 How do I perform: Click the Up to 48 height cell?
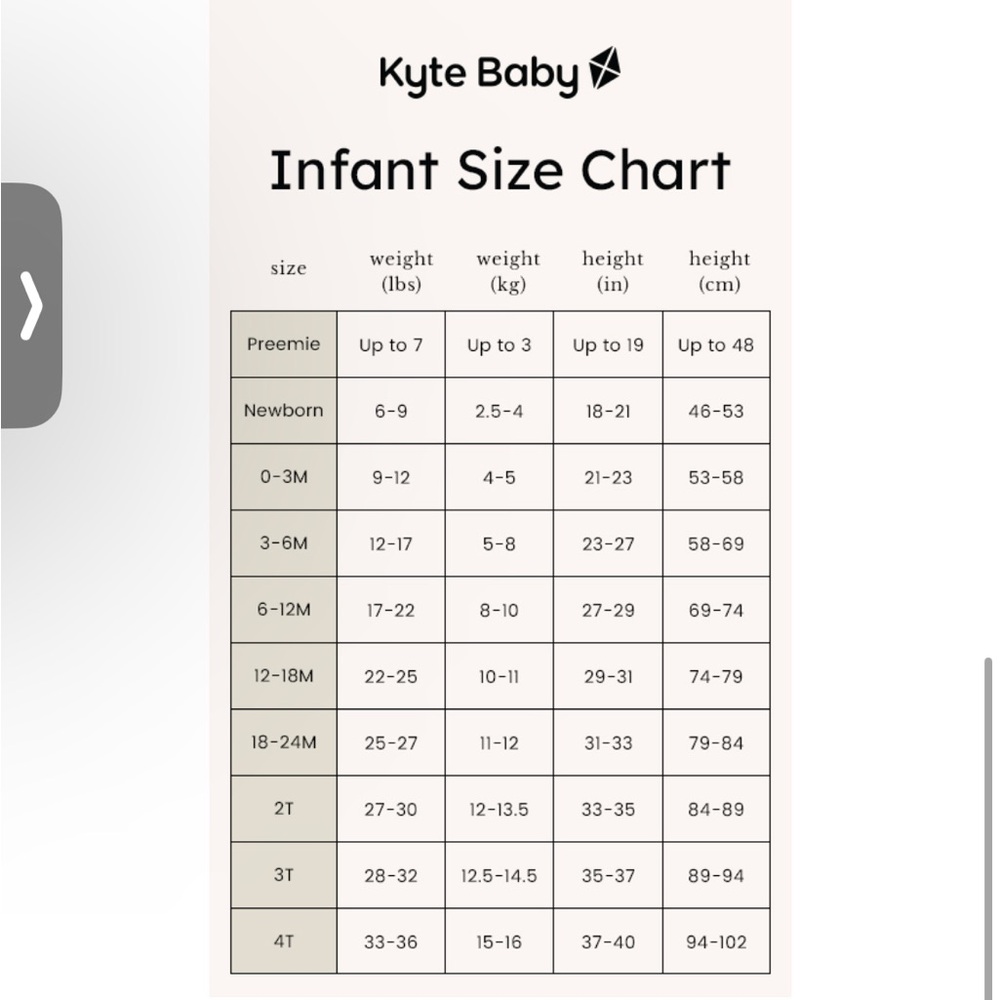tap(716, 344)
